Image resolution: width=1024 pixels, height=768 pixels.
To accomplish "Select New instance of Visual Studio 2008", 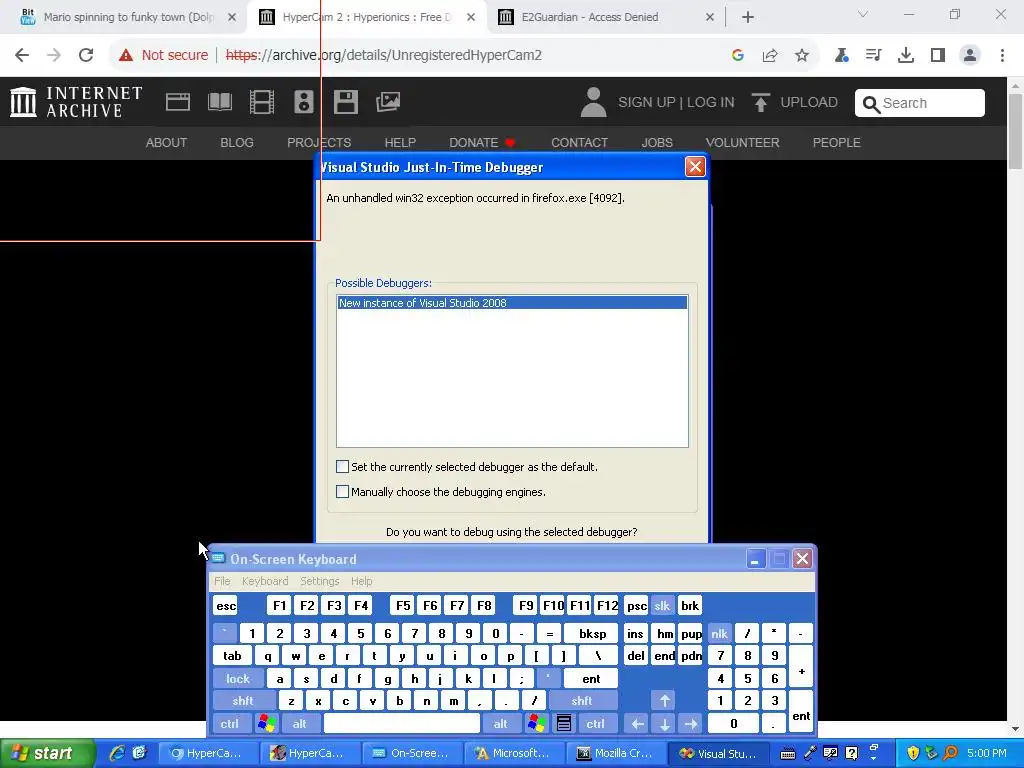I will (512, 302).
